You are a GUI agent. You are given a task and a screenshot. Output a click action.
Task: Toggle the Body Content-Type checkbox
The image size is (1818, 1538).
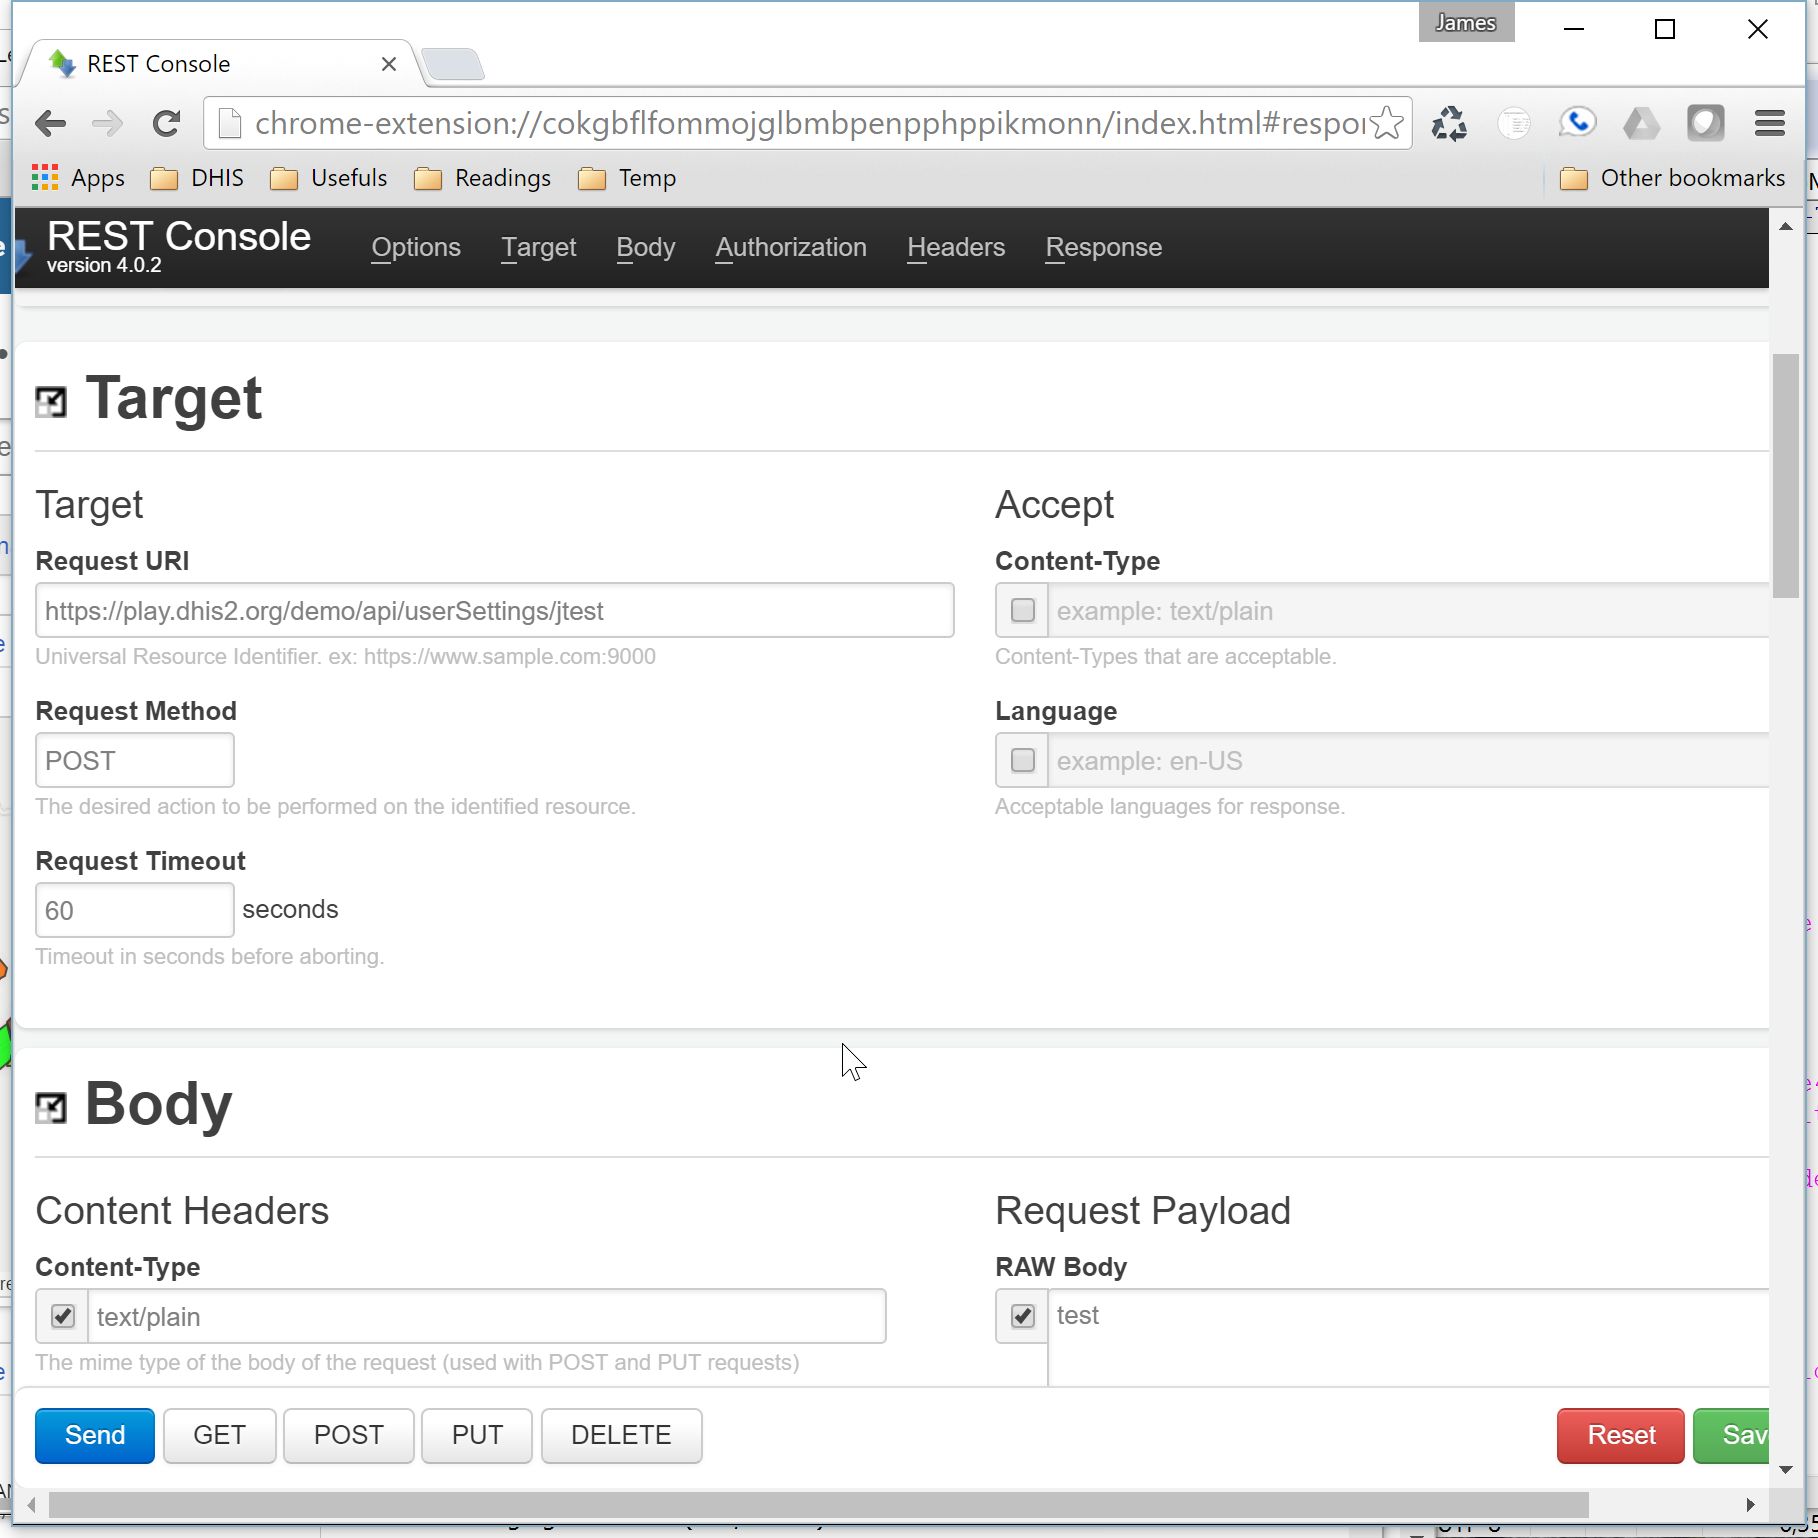pos(62,1316)
